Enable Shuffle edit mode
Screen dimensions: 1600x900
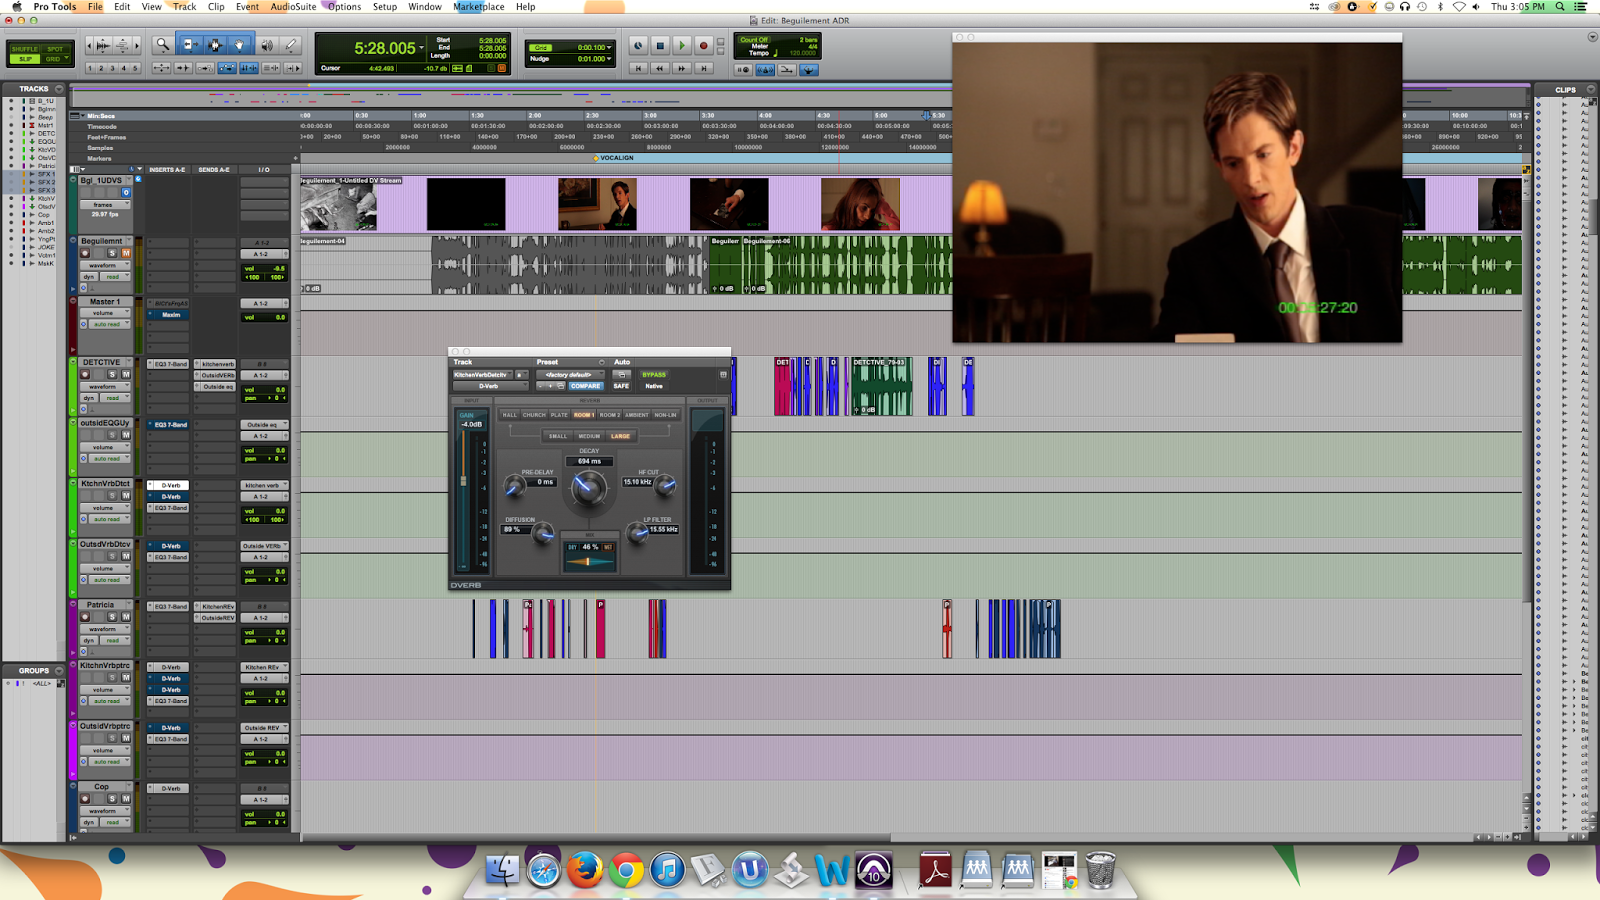click(x=25, y=49)
